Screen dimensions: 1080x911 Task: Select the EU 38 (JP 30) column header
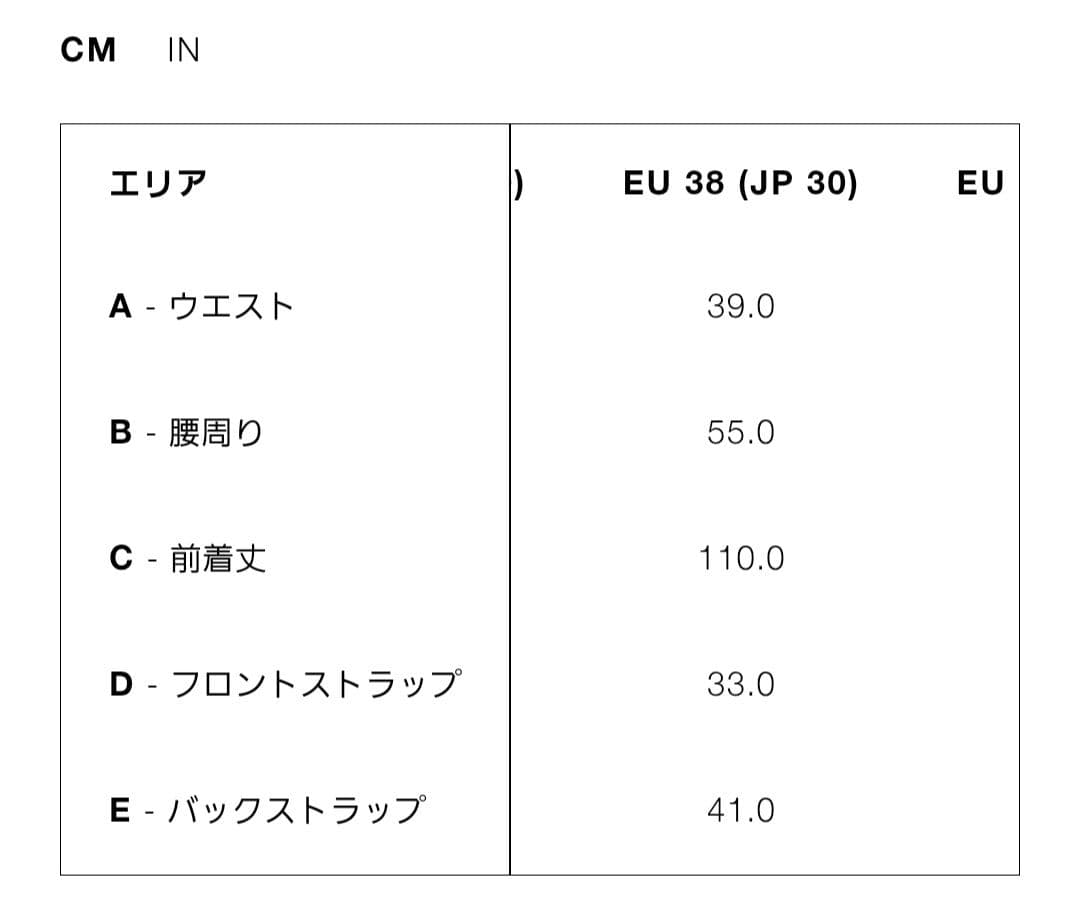(740, 184)
